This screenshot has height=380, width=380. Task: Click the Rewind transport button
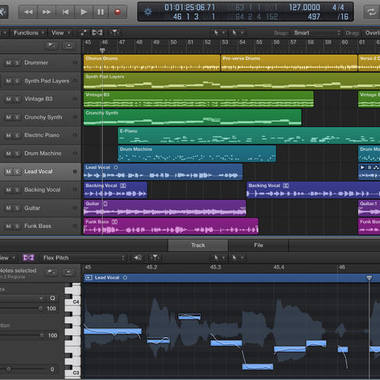28,12
